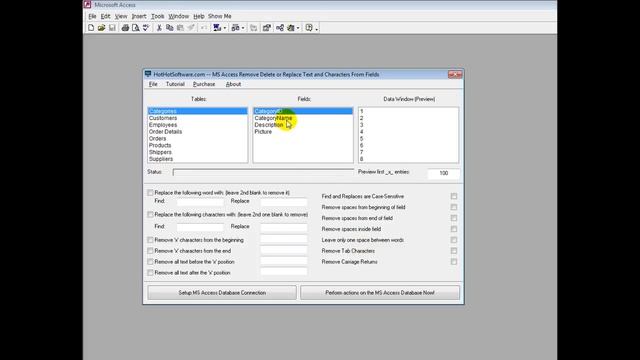Screen dimensions: 640x360
Task: Click the HotHotSoftware dialog title icon
Action: (148, 74)
